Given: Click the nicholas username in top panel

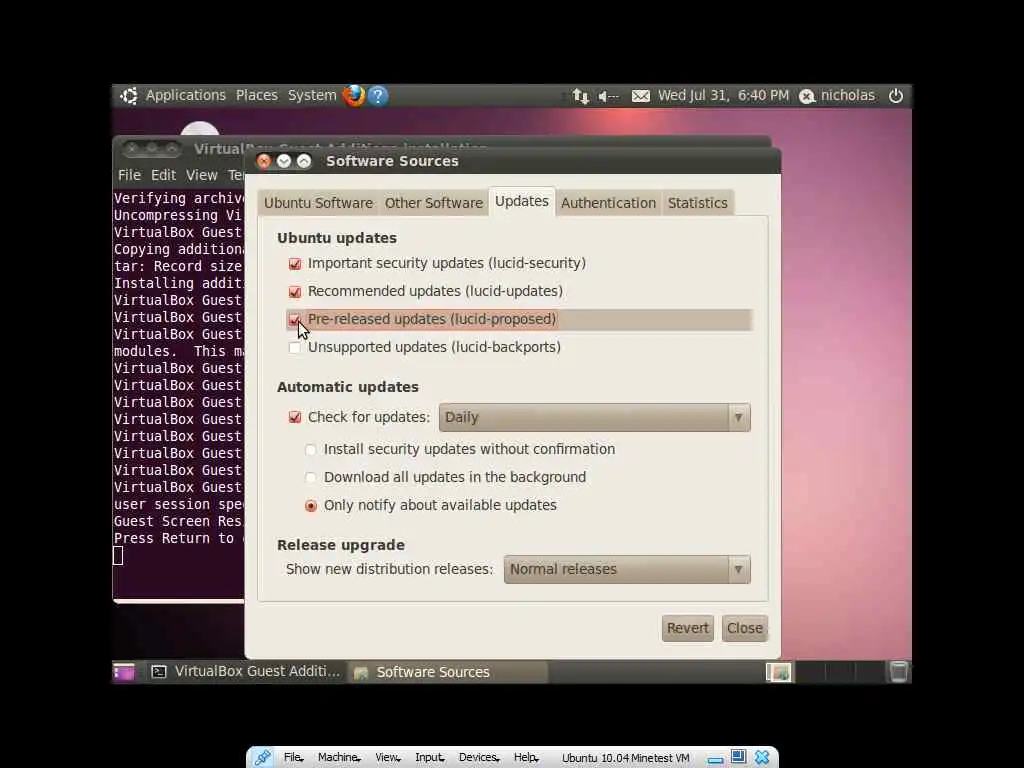Looking at the screenshot, I should point(848,95).
